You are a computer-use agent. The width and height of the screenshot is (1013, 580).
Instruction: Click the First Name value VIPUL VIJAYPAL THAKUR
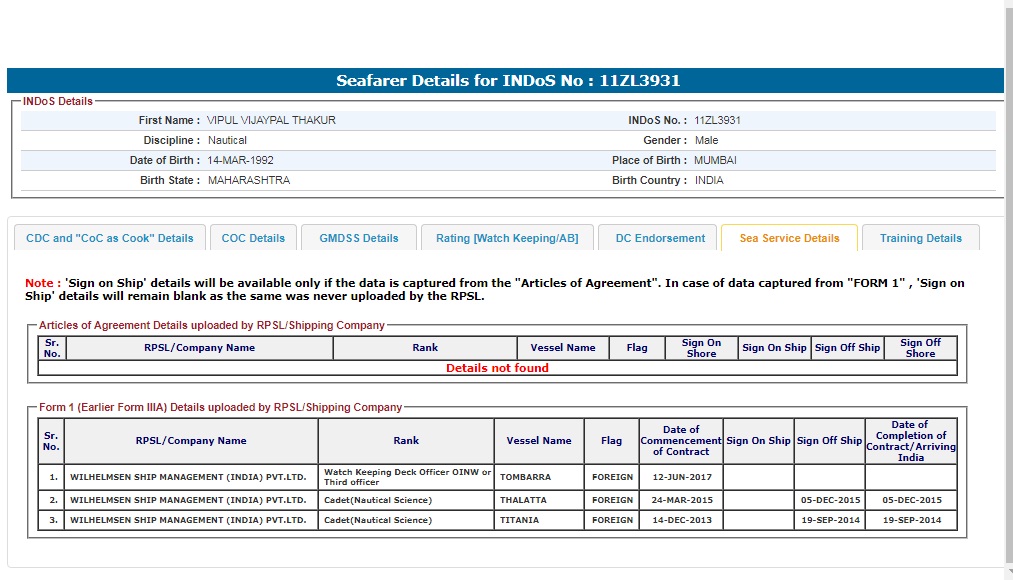271,120
